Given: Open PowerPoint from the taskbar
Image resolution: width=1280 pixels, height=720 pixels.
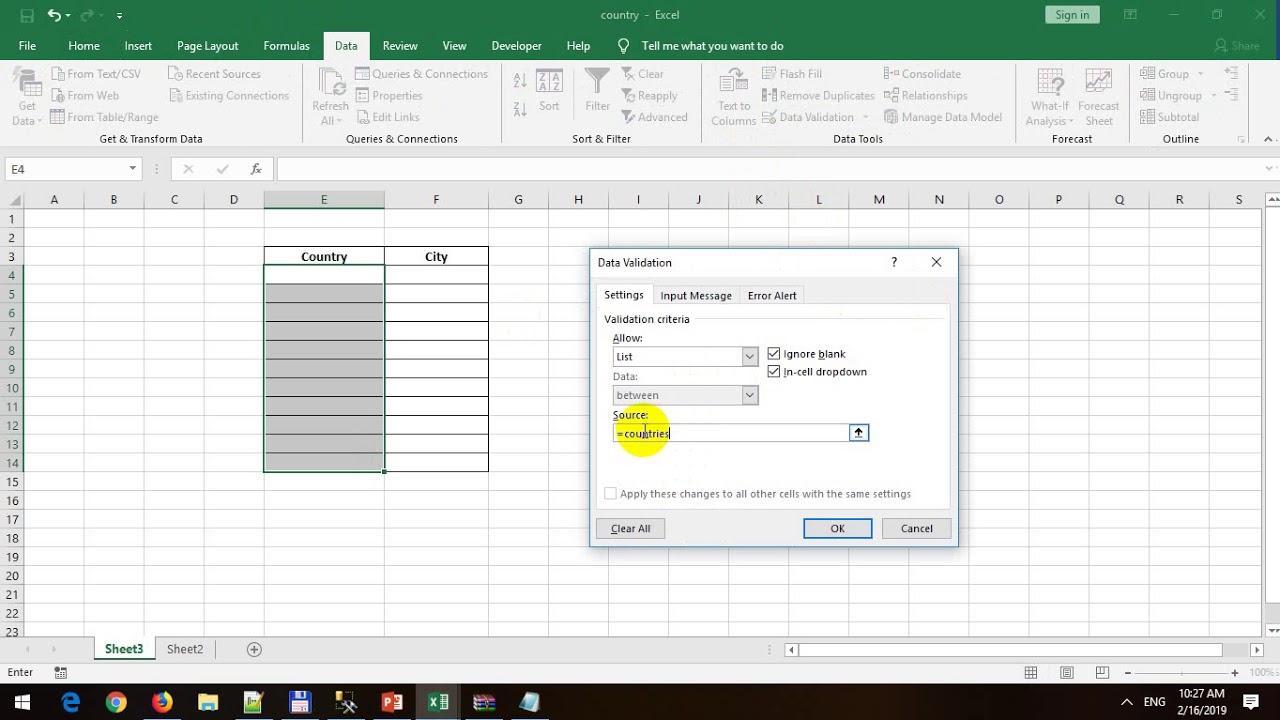Looking at the screenshot, I should point(392,702).
